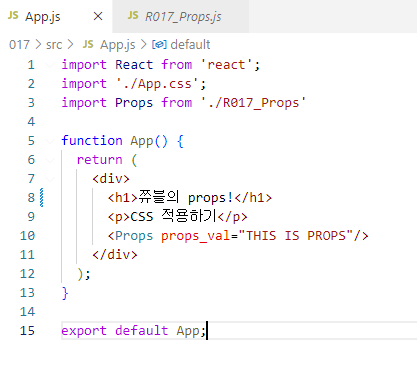Select the 017 breadcrumb folder
This screenshot has width=417, height=368.
(x=19, y=45)
